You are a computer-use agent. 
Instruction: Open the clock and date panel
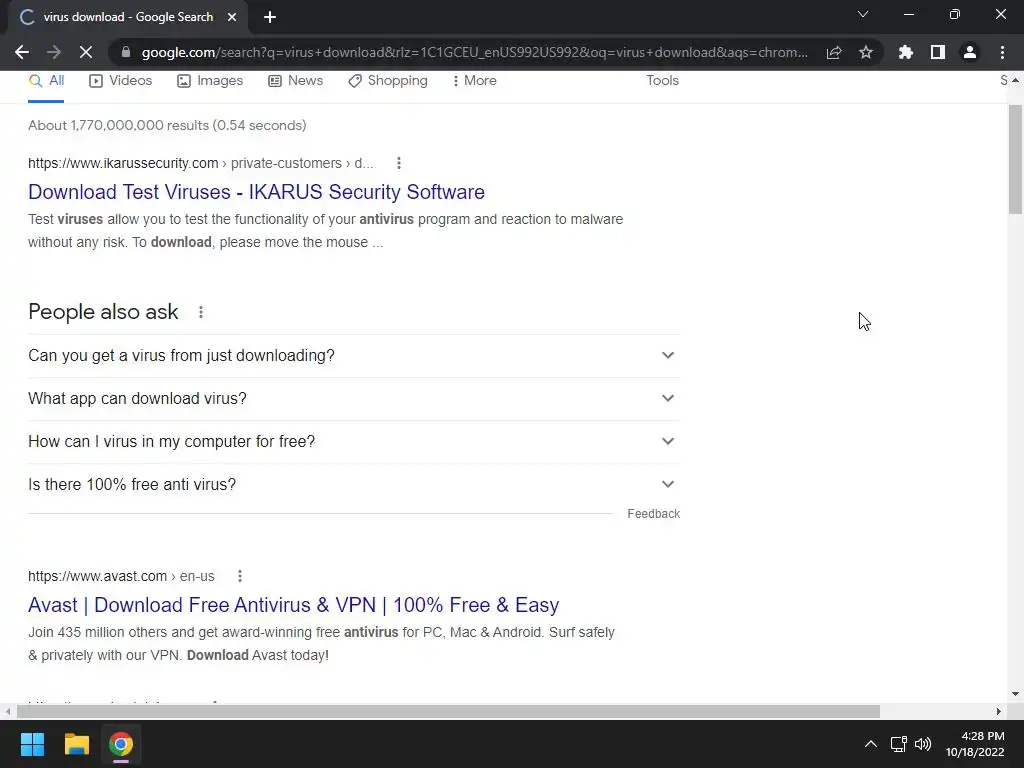coord(975,744)
